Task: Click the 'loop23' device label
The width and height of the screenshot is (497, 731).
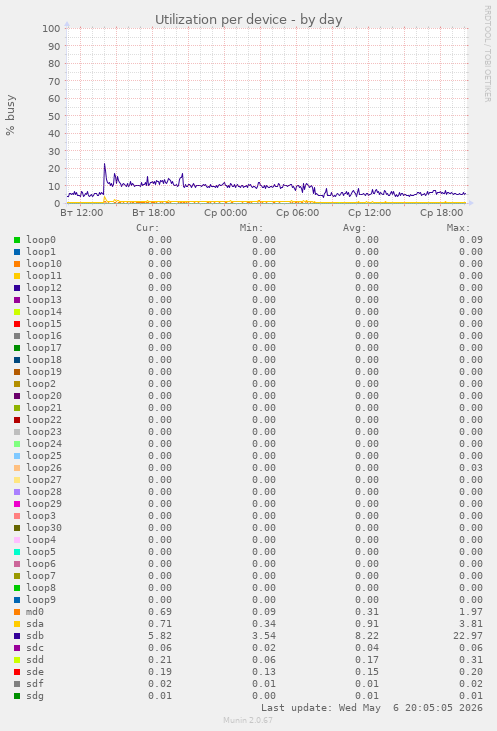Action: pos(44,432)
